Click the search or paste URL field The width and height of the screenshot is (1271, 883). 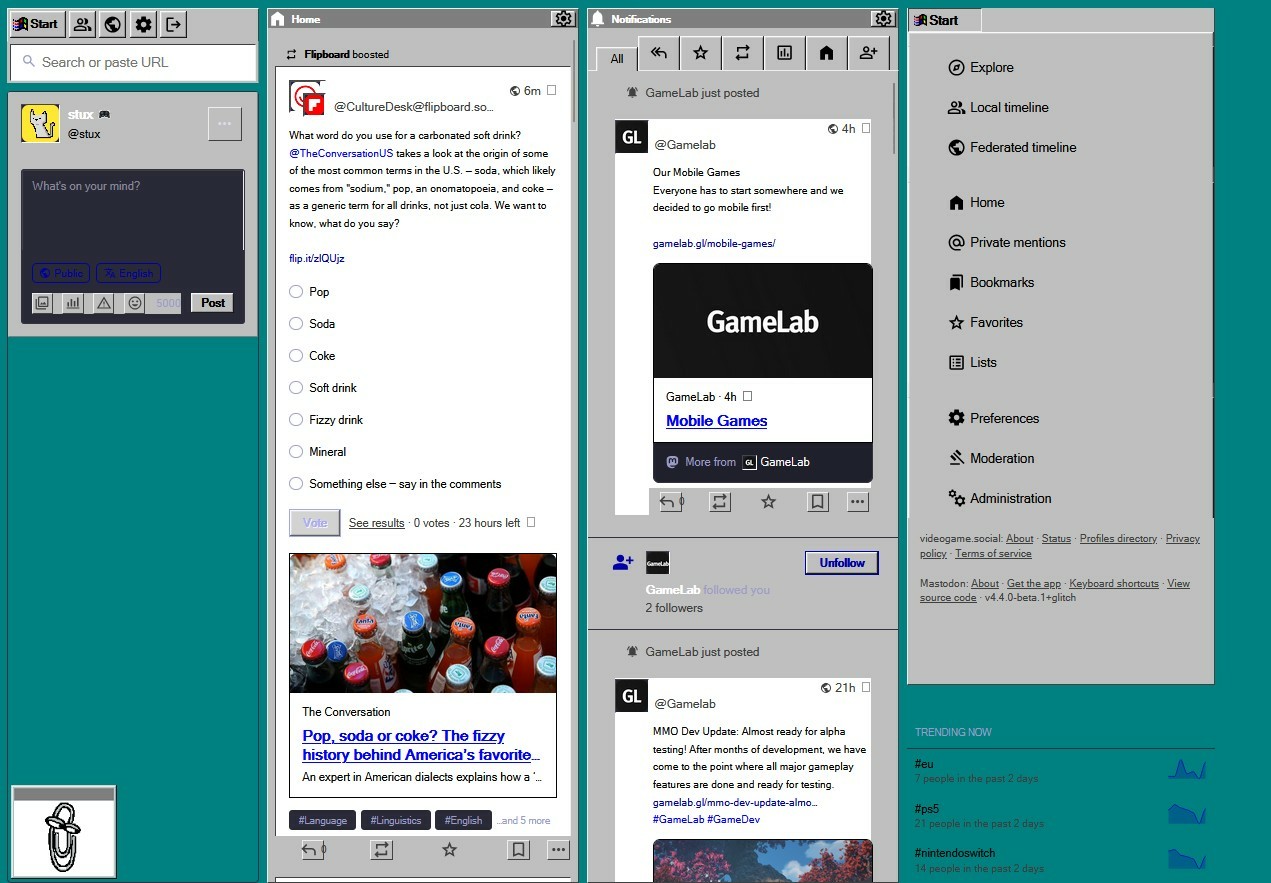(x=133, y=62)
